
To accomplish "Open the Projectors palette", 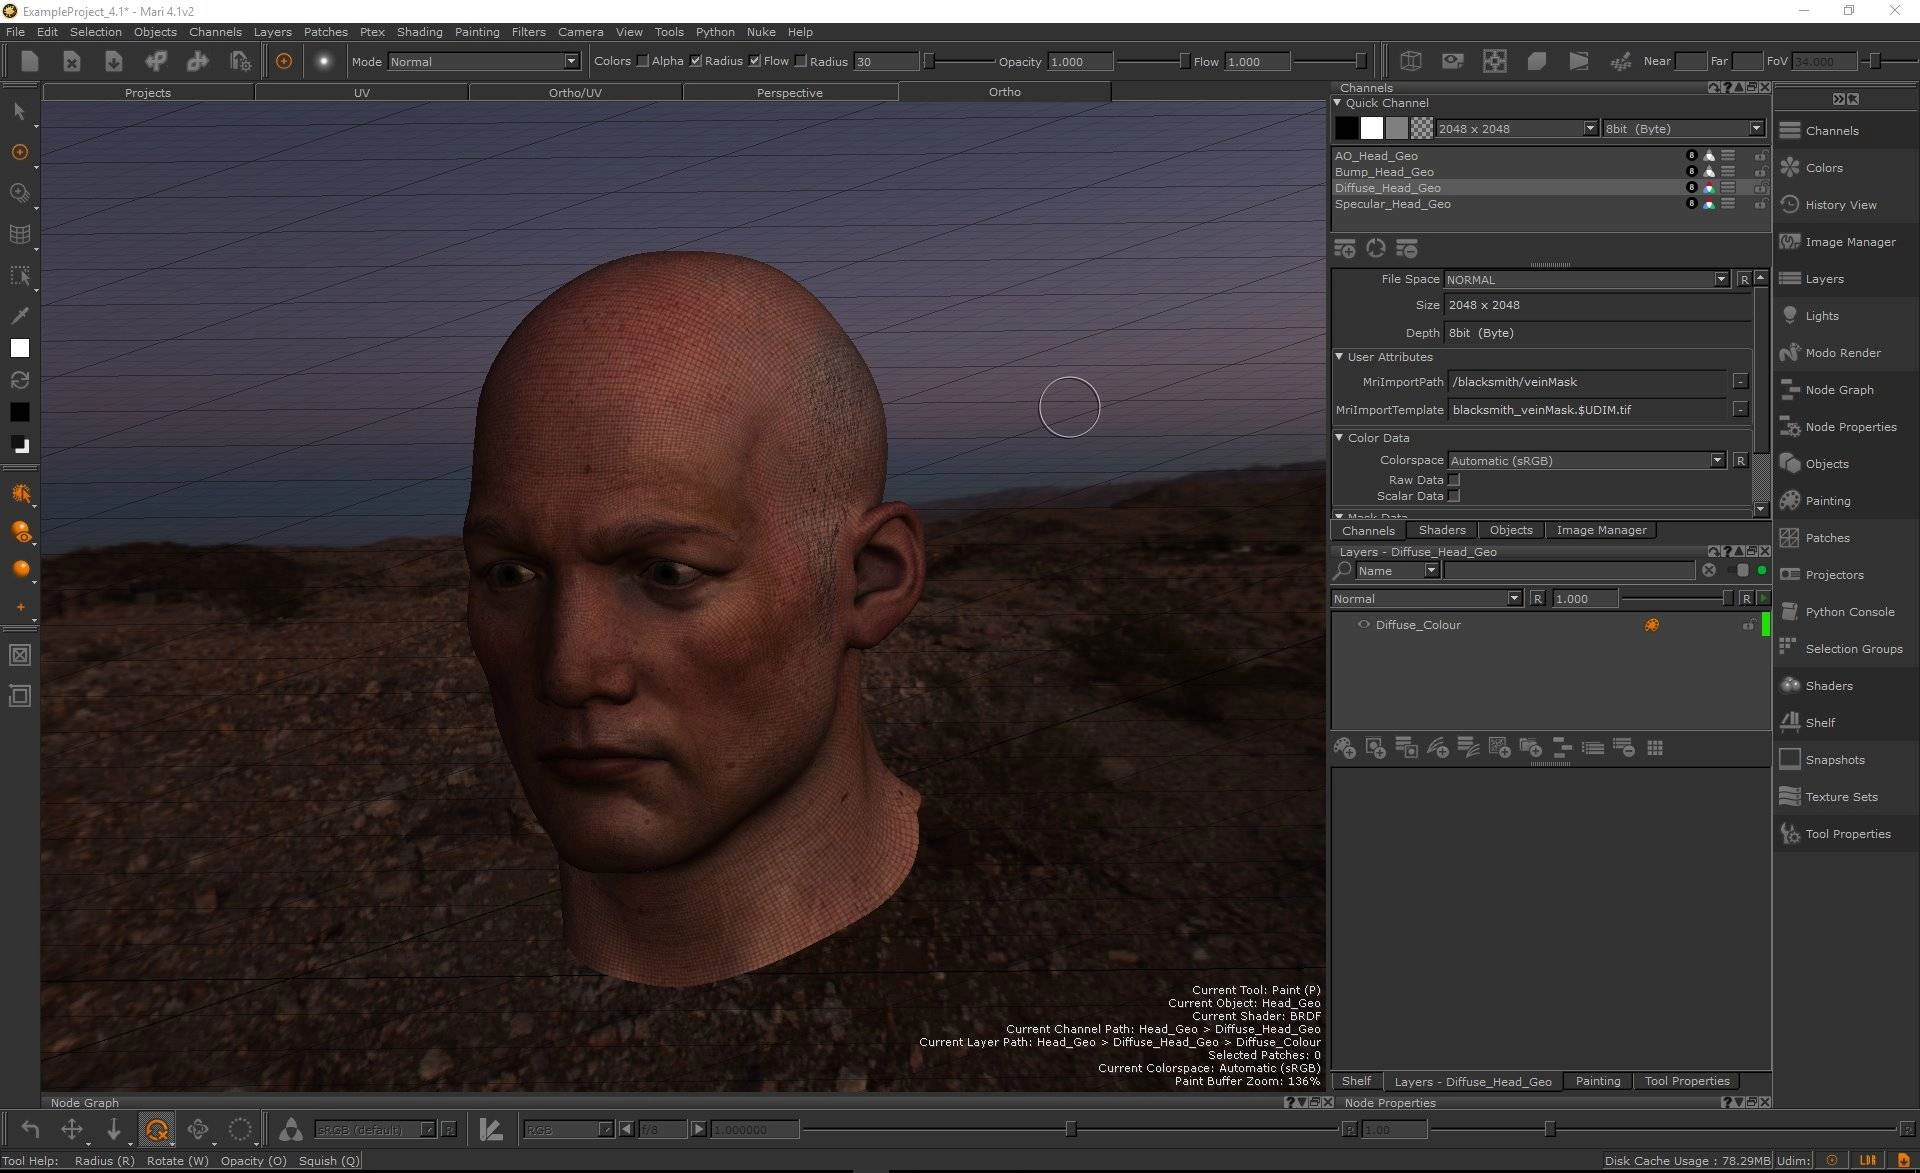I will [1834, 575].
